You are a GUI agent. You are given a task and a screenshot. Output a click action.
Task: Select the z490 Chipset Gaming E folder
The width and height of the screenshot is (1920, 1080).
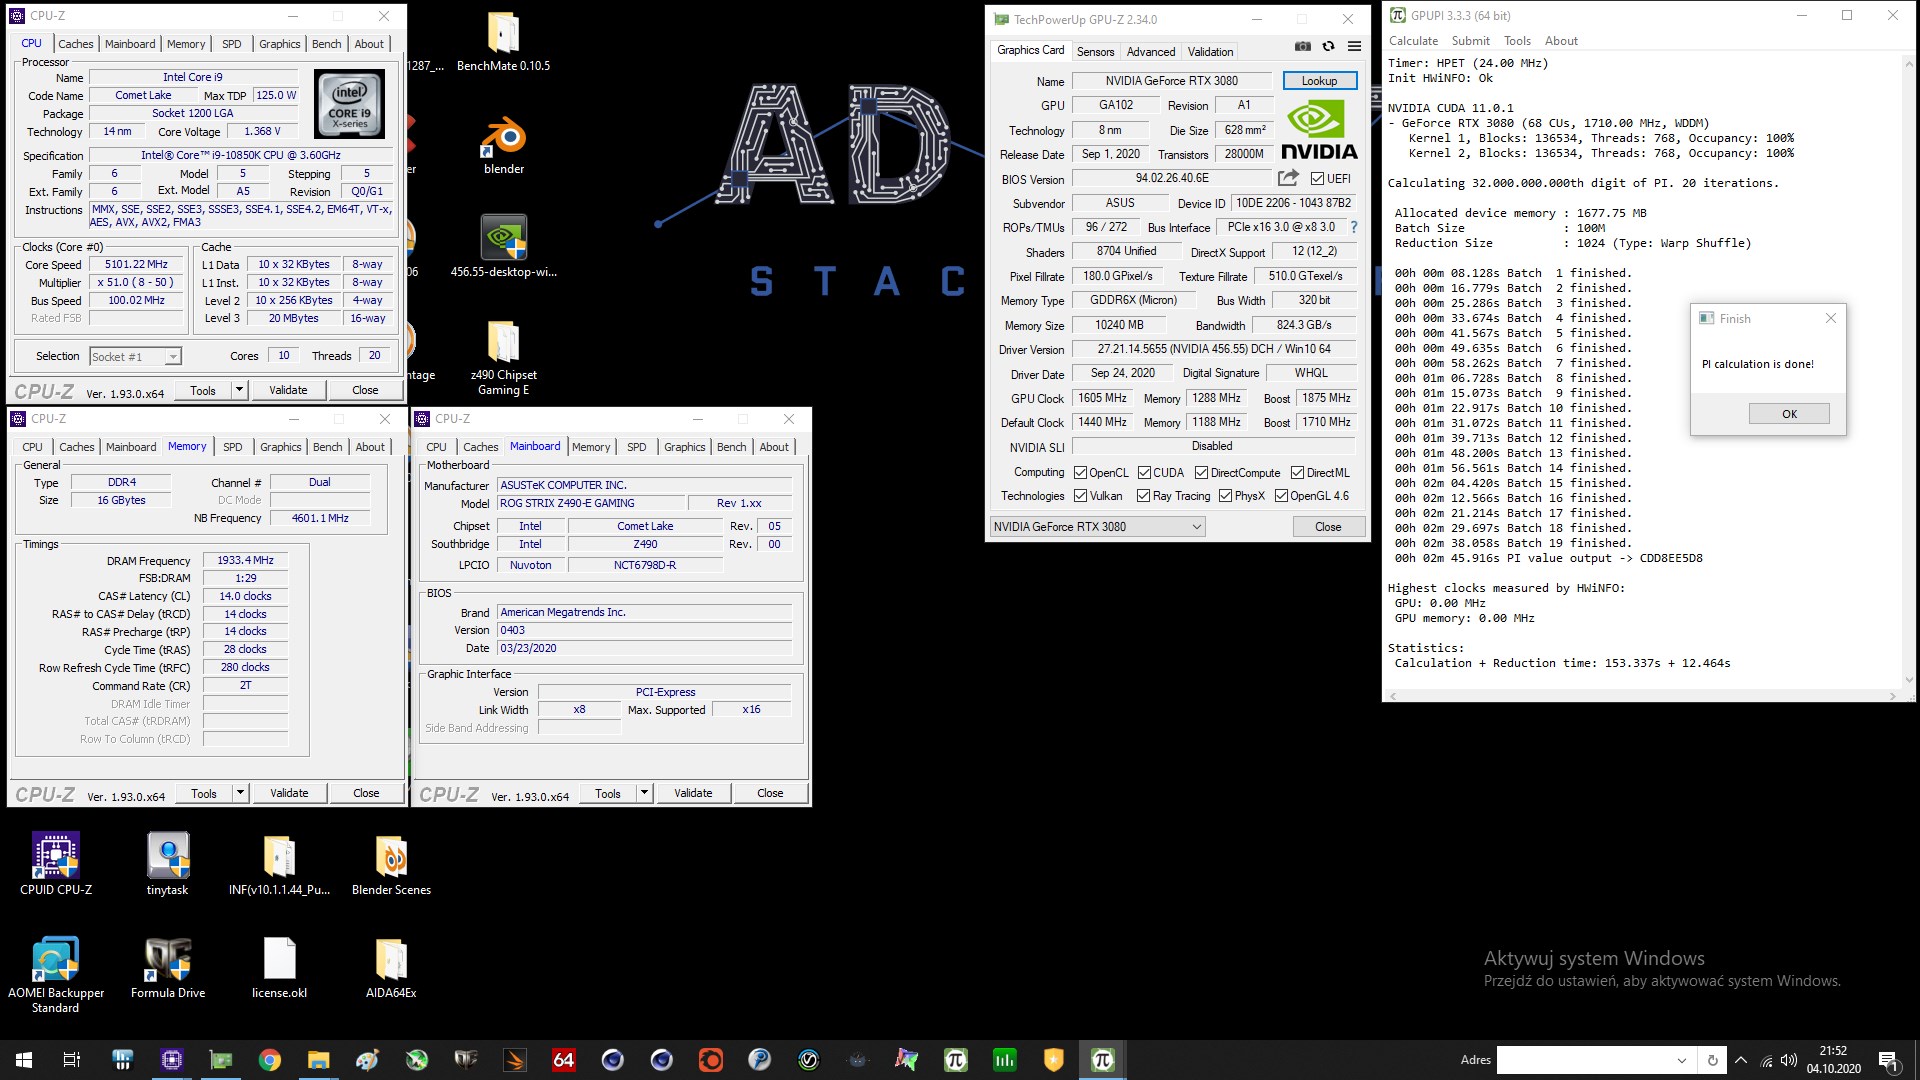tap(503, 358)
